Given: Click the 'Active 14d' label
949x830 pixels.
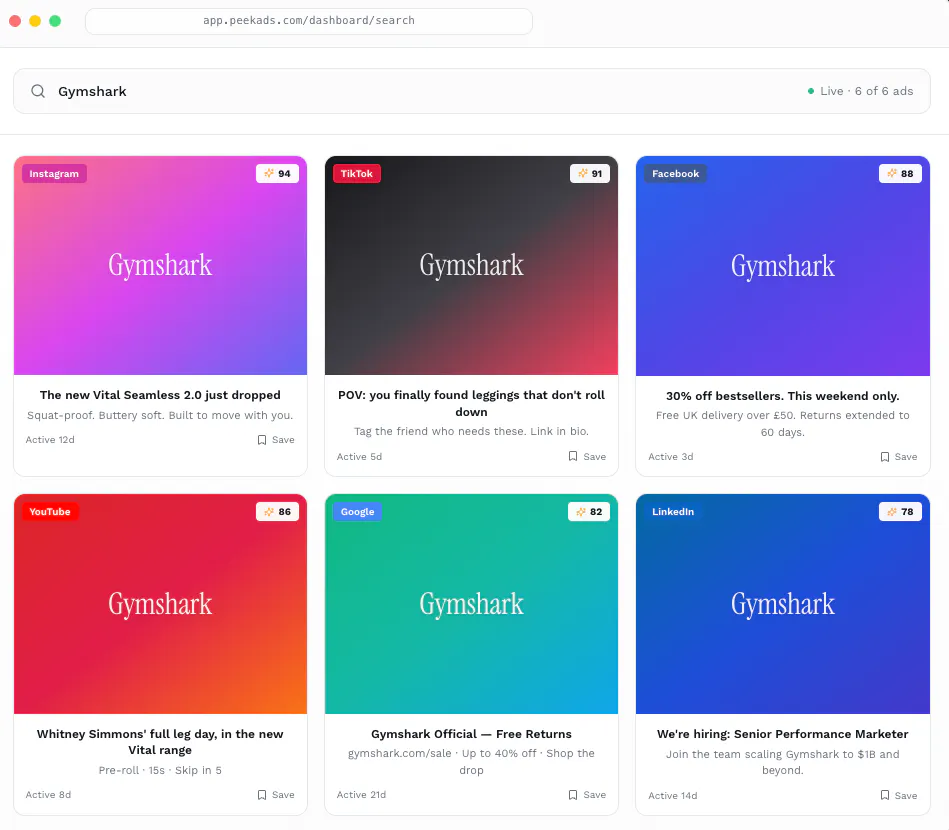Looking at the screenshot, I should (672, 795).
